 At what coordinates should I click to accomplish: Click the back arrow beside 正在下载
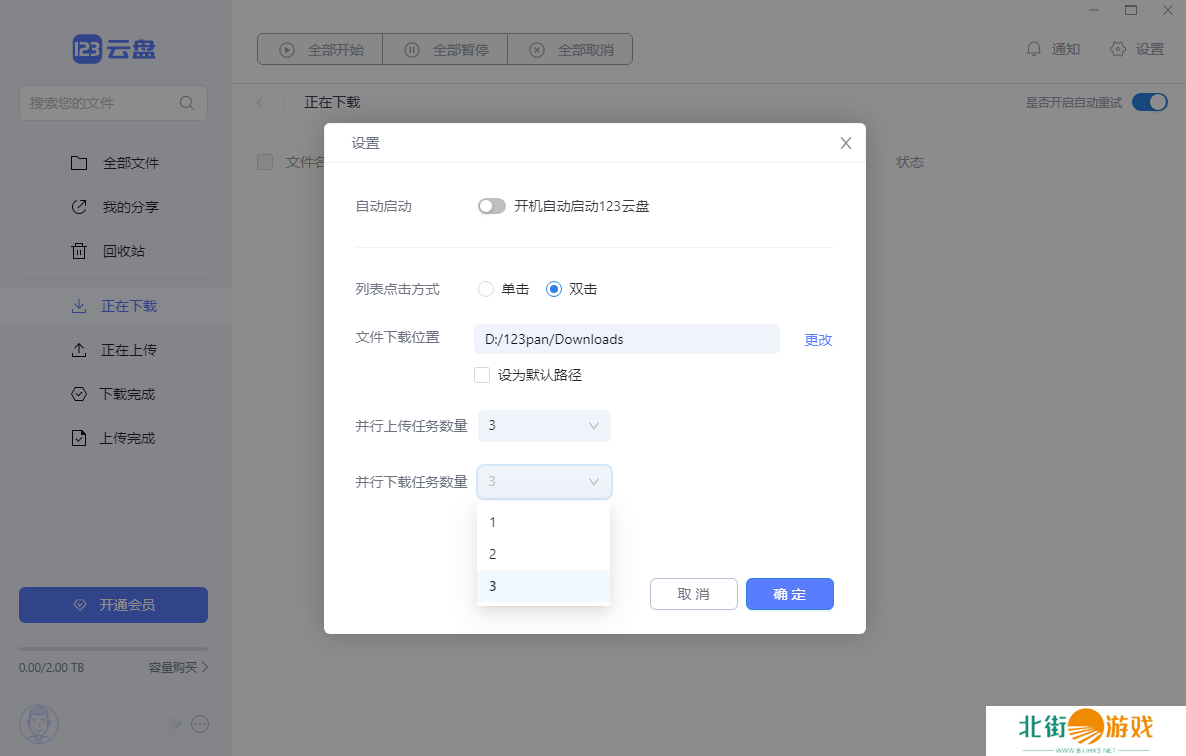click(x=260, y=102)
